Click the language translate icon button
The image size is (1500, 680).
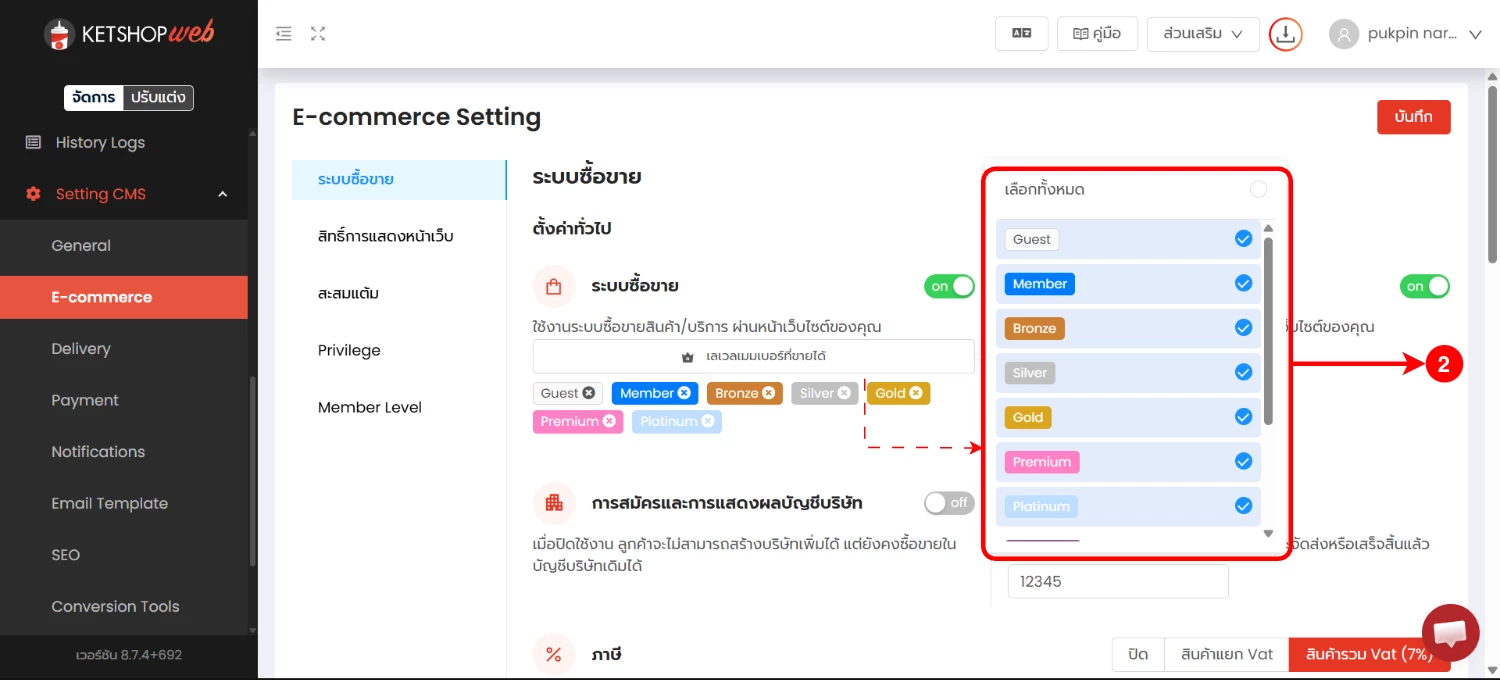1021,34
